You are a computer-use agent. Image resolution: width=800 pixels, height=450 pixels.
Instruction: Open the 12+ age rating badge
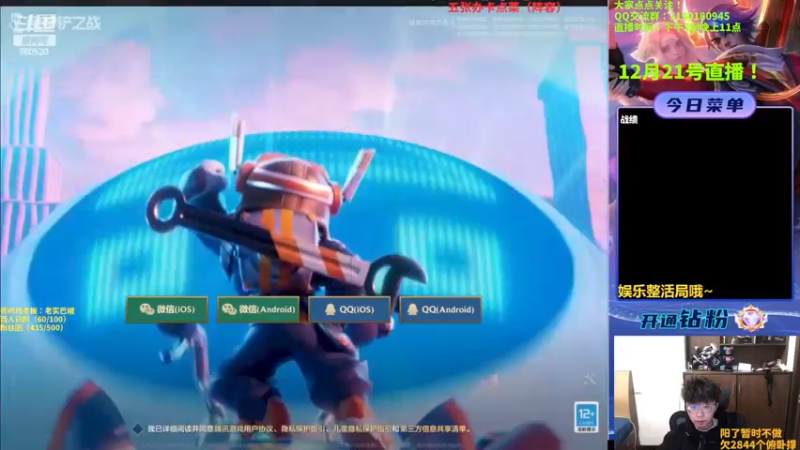point(586,417)
